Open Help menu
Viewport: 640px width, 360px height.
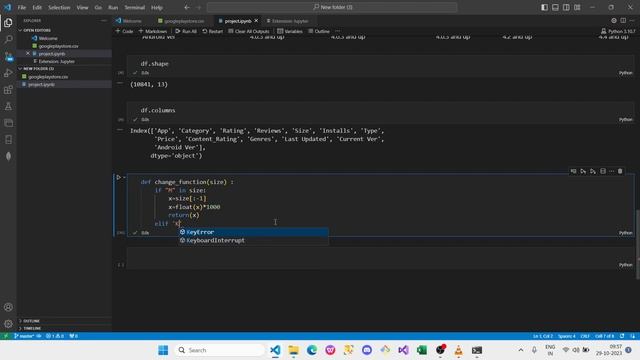pyautogui.click(x=157, y=7)
